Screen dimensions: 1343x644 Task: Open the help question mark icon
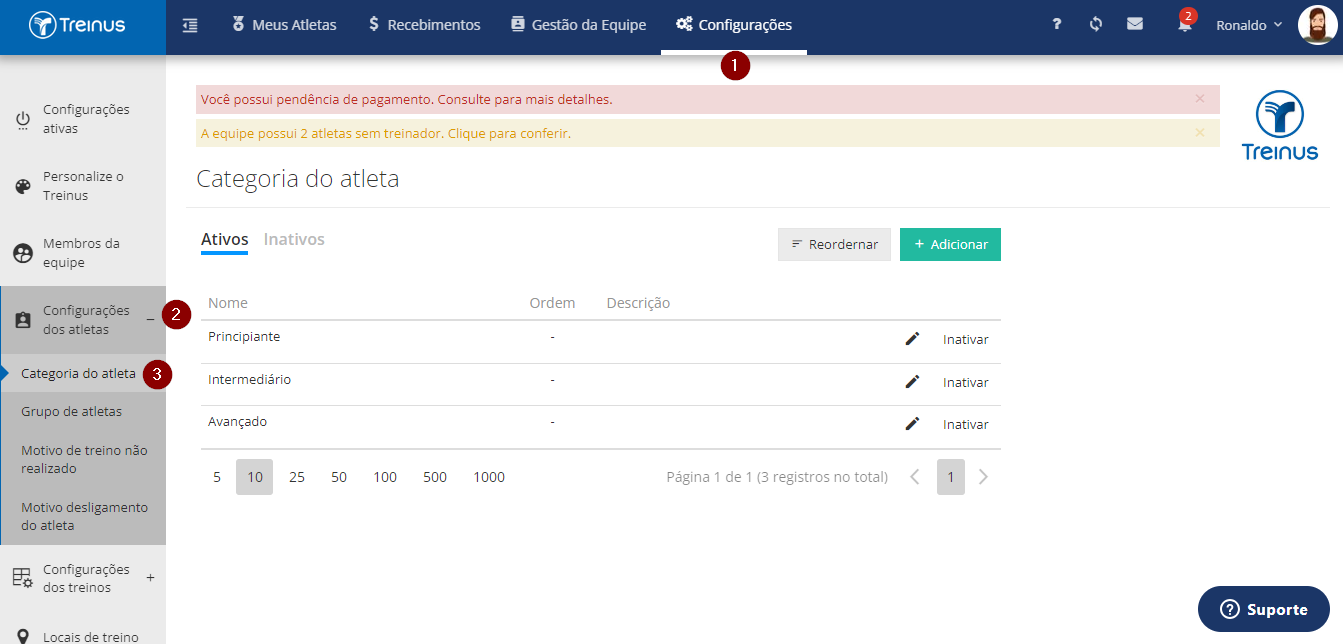click(x=1057, y=25)
